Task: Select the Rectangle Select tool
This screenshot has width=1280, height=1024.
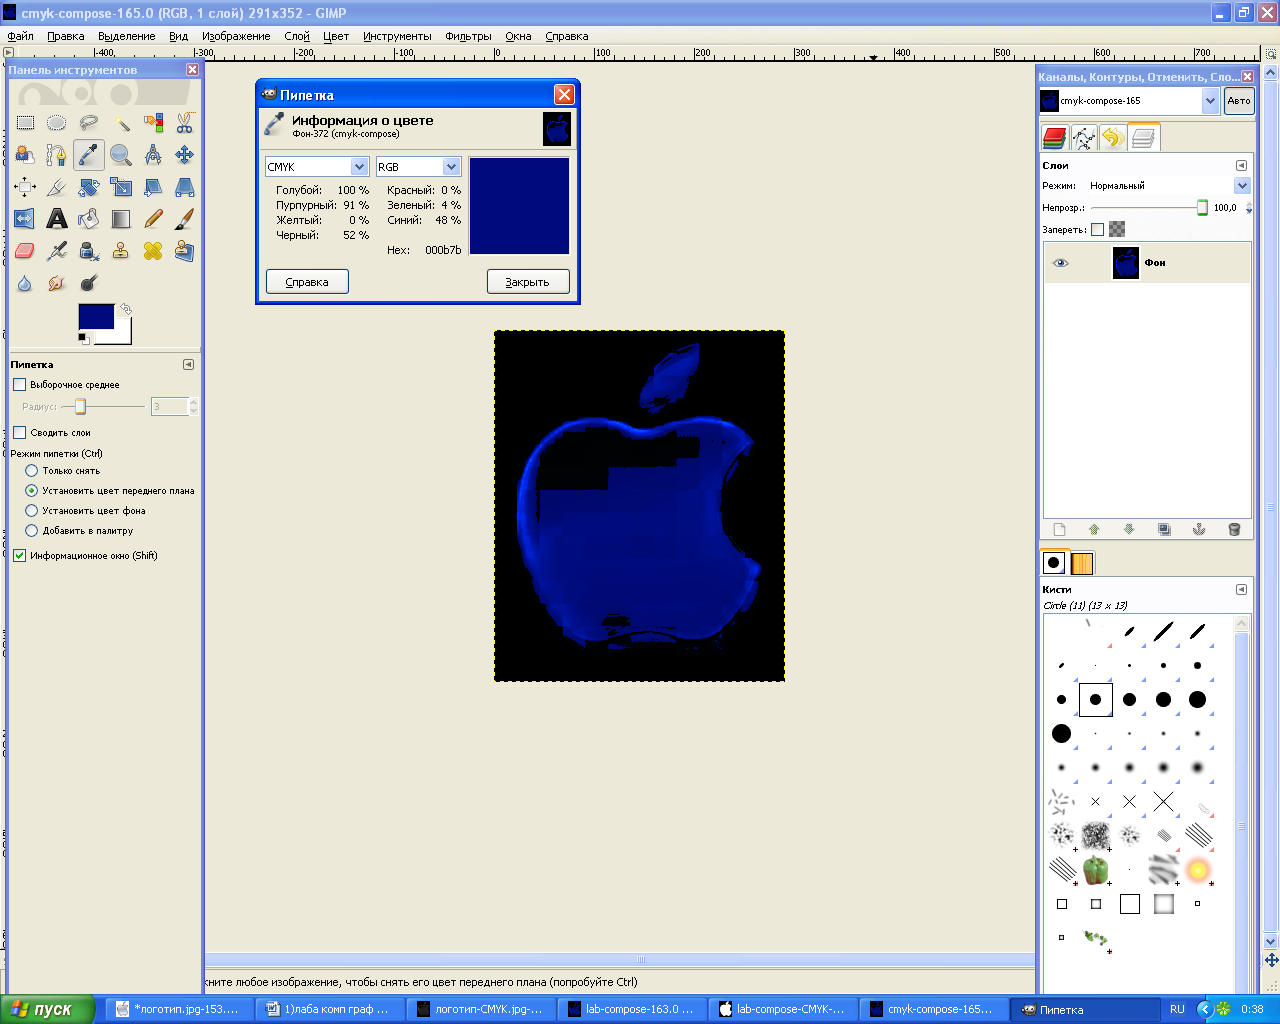Action: [x=25, y=123]
